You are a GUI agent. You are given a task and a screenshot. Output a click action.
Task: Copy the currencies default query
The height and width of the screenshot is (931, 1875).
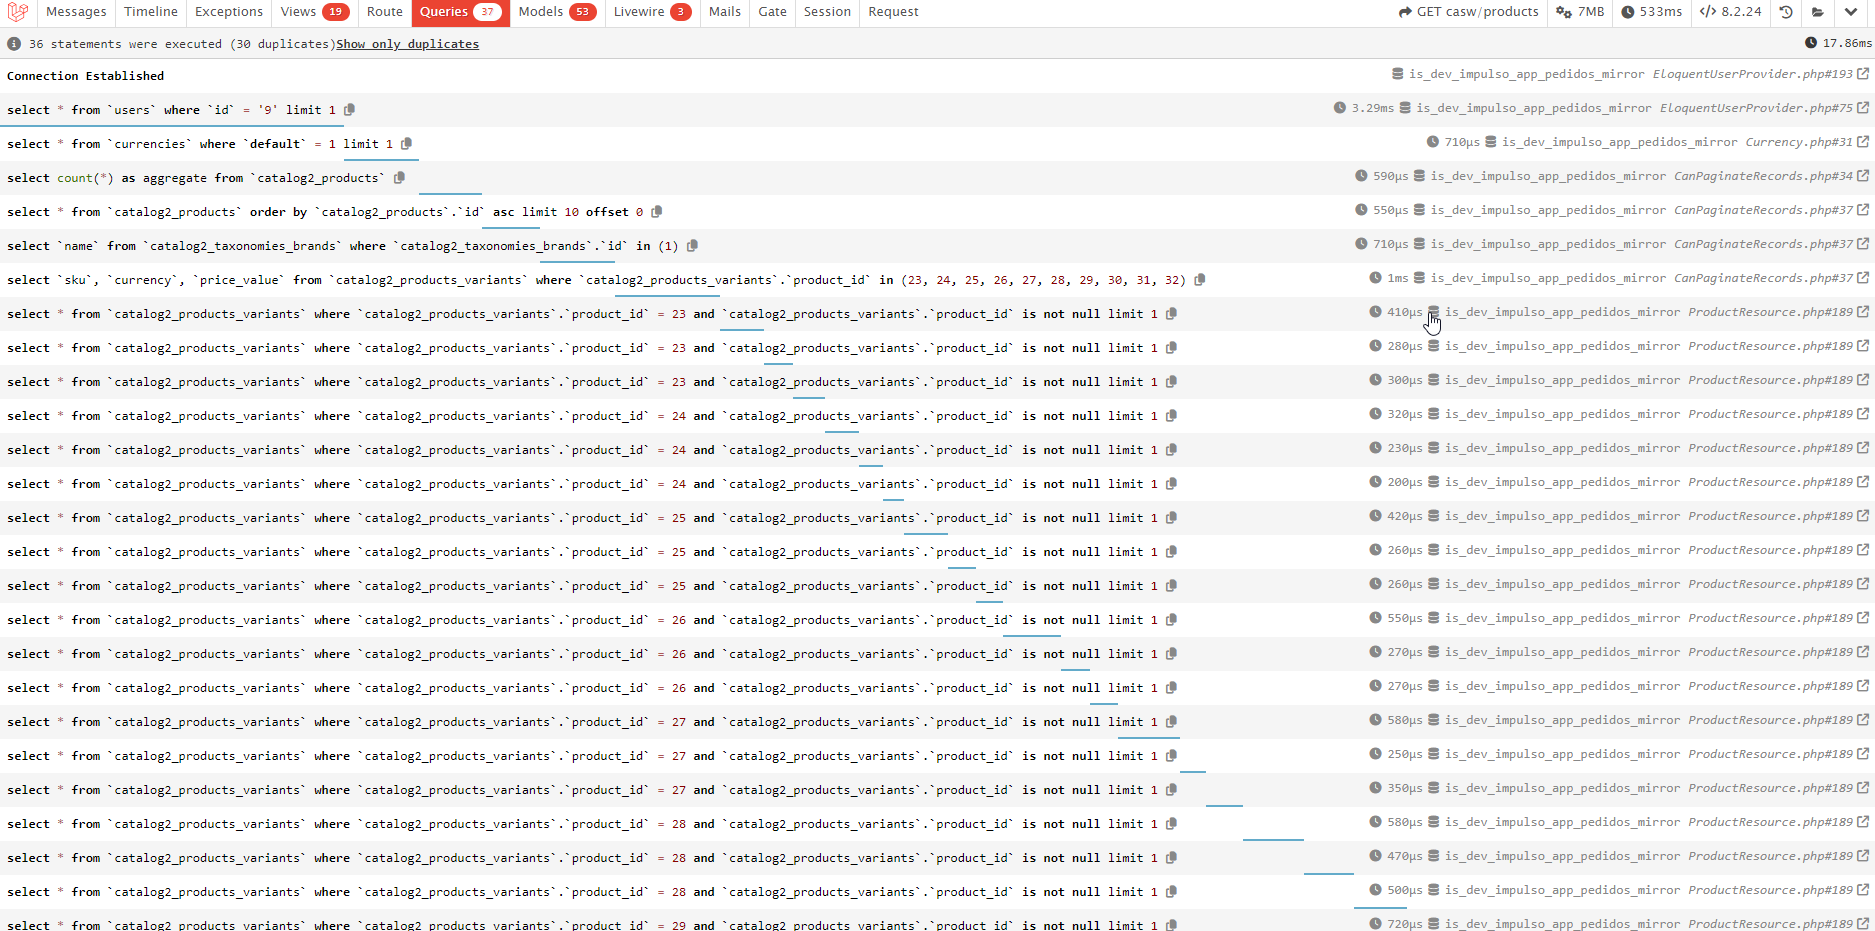coord(406,144)
